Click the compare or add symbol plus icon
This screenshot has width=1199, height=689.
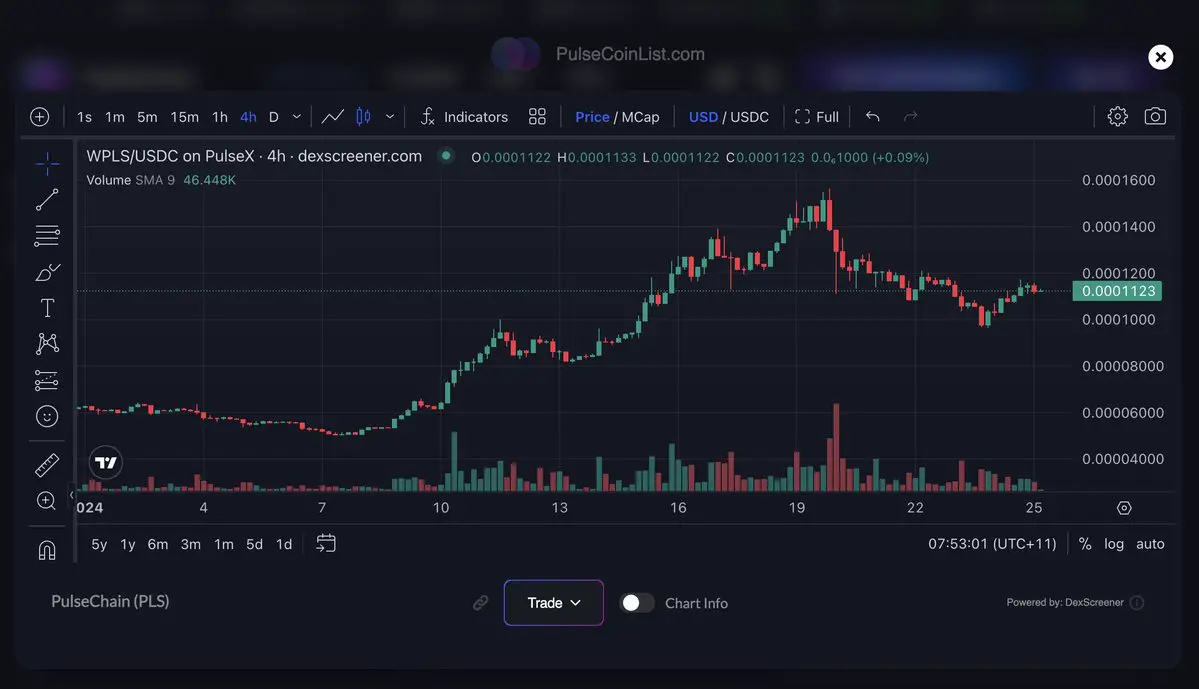click(x=40, y=116)
